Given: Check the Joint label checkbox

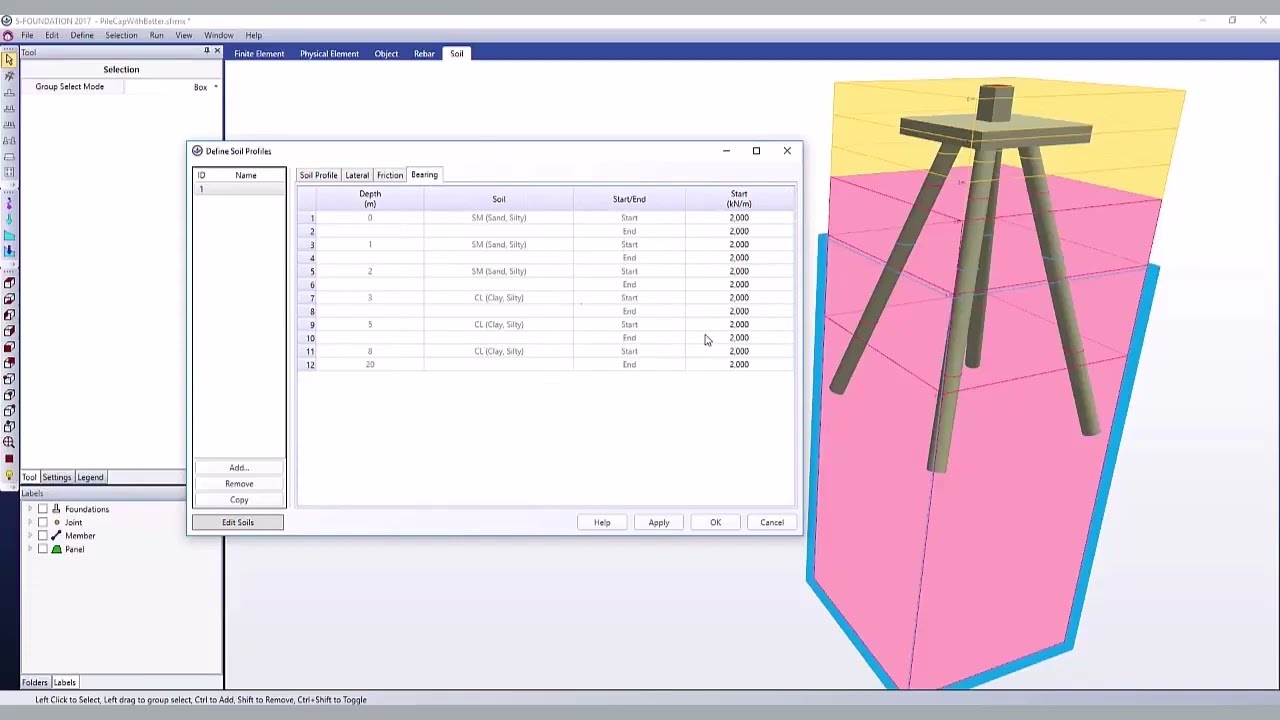Looking at the screenshot, I should [42, 522].
